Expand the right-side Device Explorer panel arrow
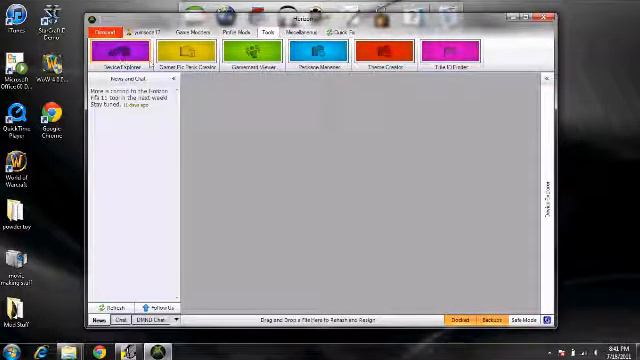The image size is (640, 360). [547, 78]
